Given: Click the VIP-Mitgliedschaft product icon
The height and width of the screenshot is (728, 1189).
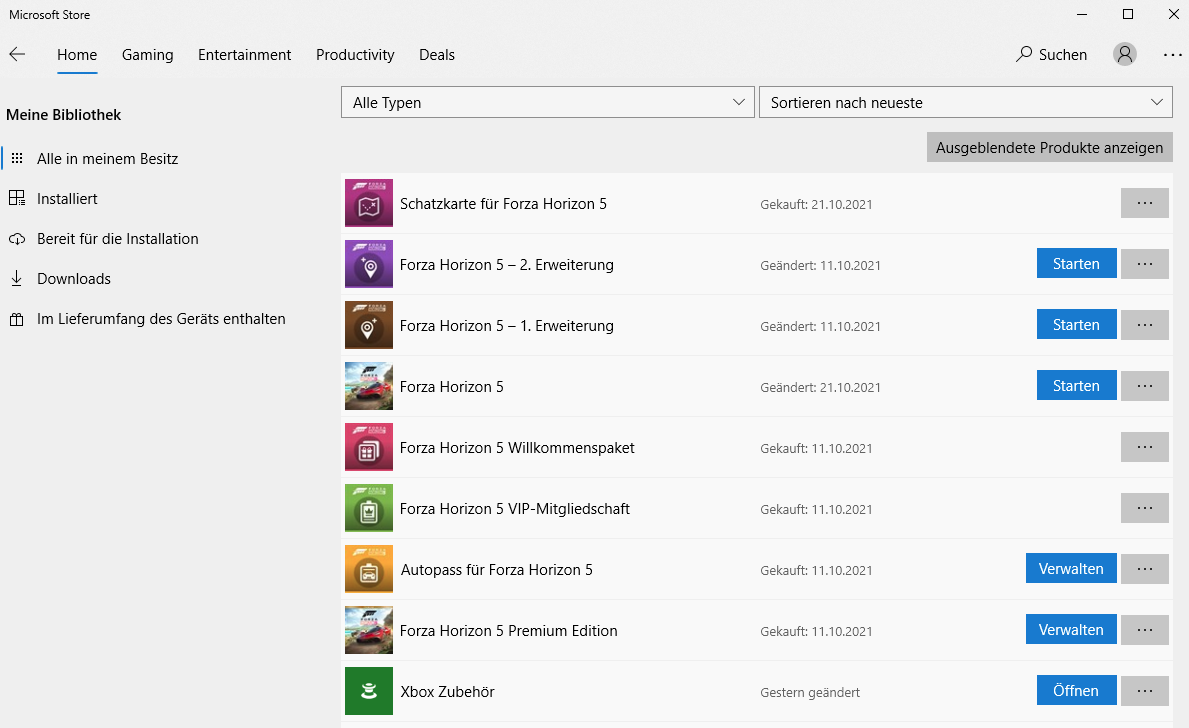Looking at the screenshot, I should 369,508.
